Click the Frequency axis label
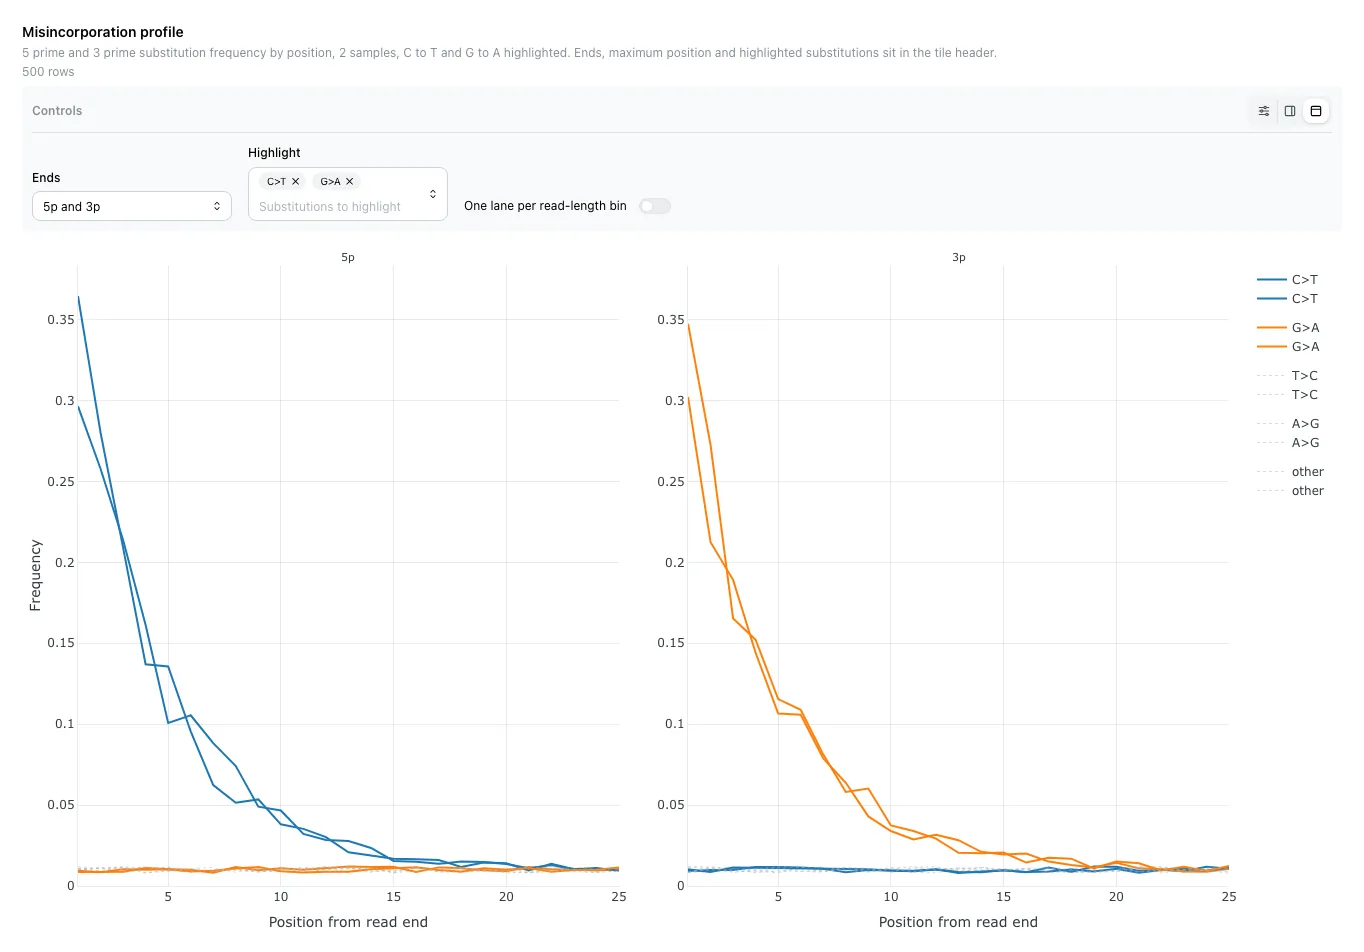Screen dimensions: 1364x952 pos(36,575)
